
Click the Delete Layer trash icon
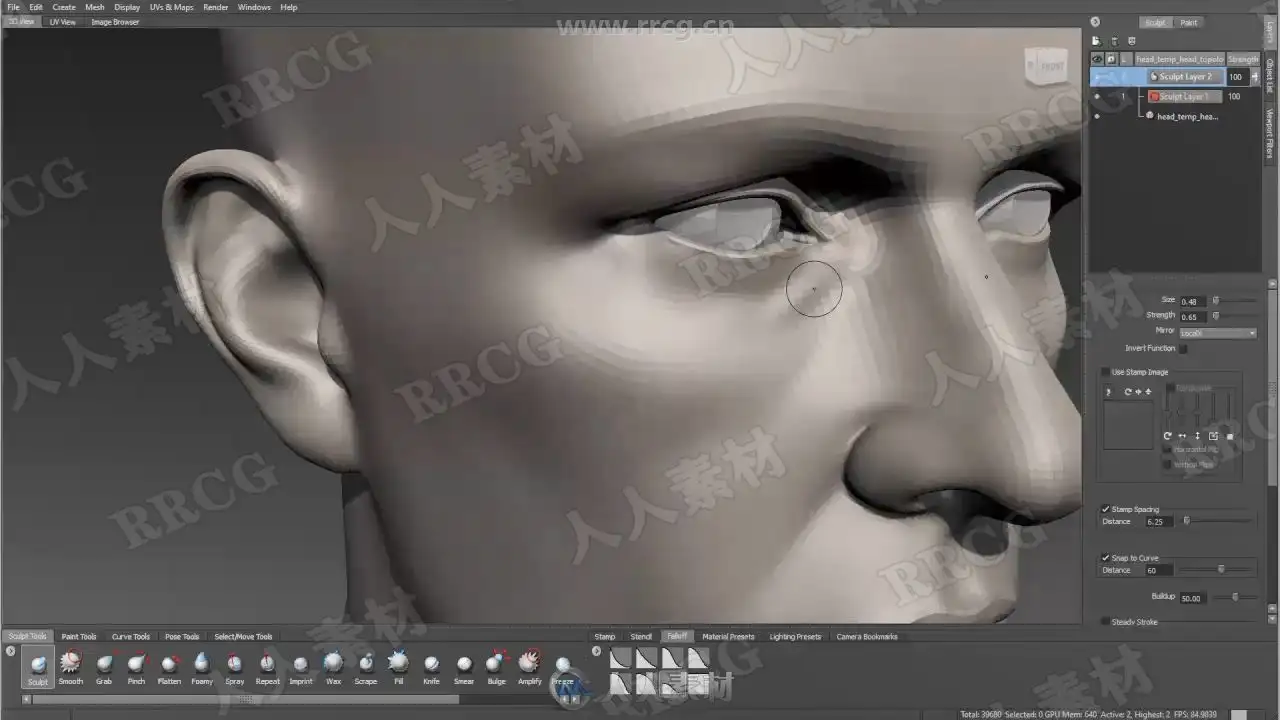(1113, 41)
